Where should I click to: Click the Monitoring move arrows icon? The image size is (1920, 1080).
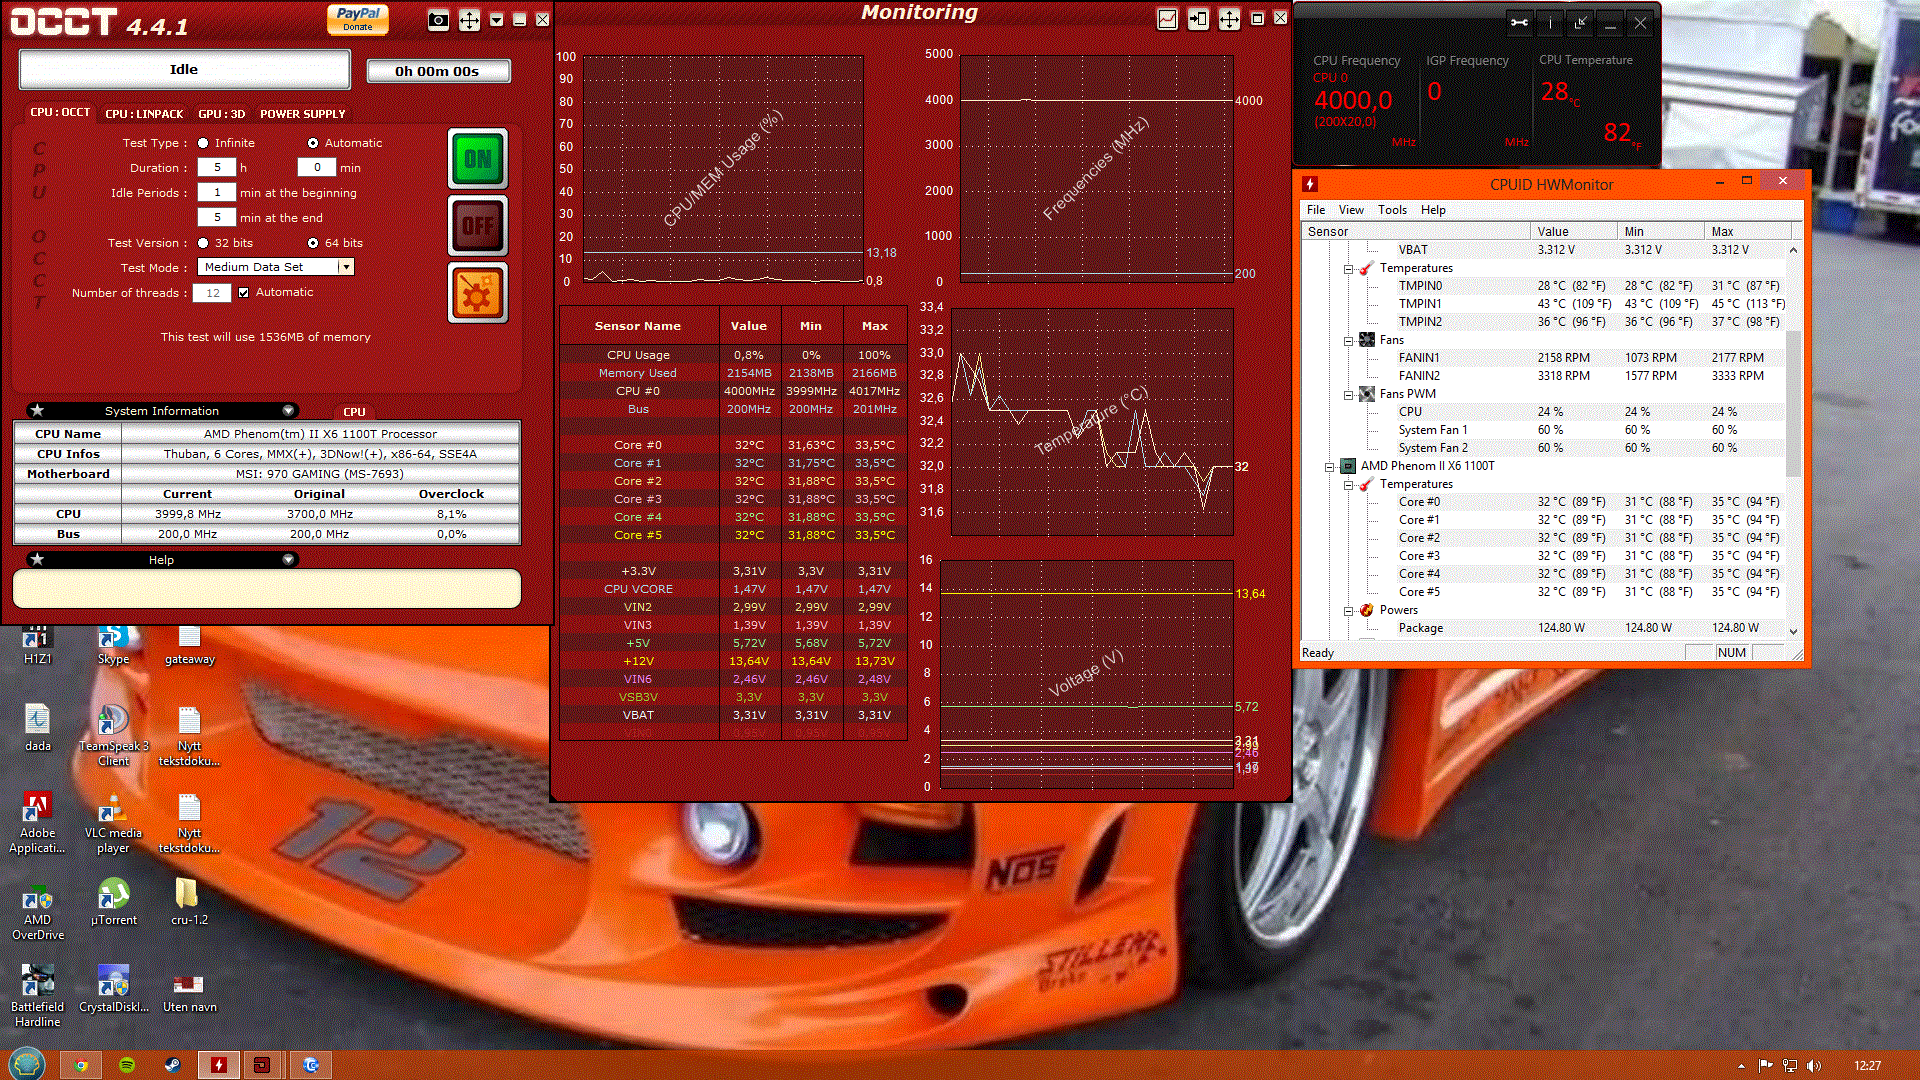point(1229,19)
